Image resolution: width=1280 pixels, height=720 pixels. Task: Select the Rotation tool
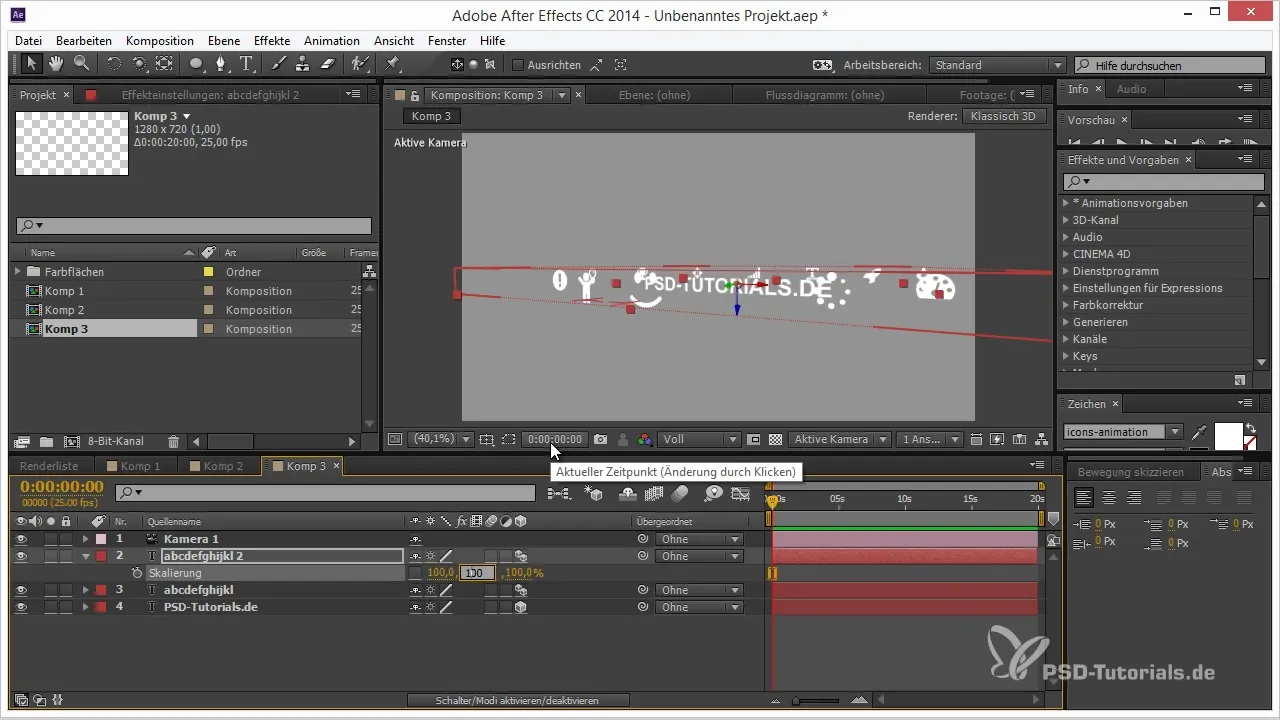click(113, 64)
